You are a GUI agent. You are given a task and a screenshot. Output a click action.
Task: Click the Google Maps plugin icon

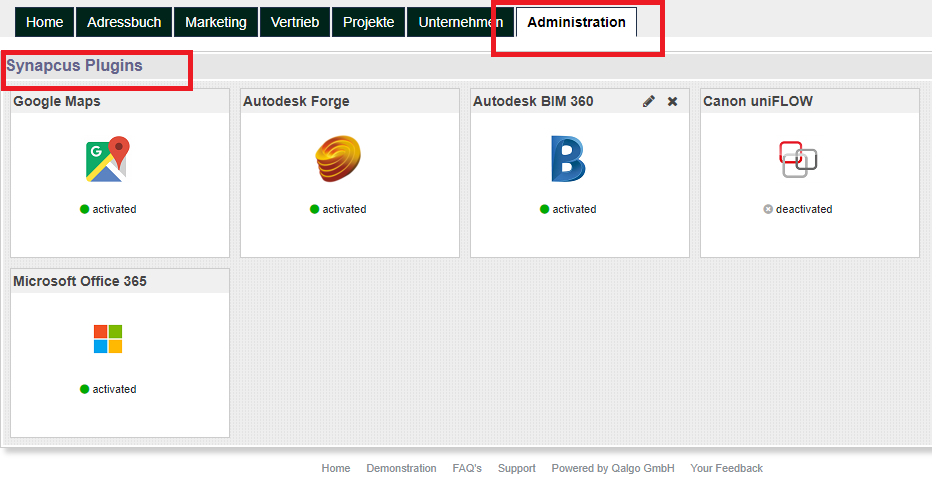(108, 160)
